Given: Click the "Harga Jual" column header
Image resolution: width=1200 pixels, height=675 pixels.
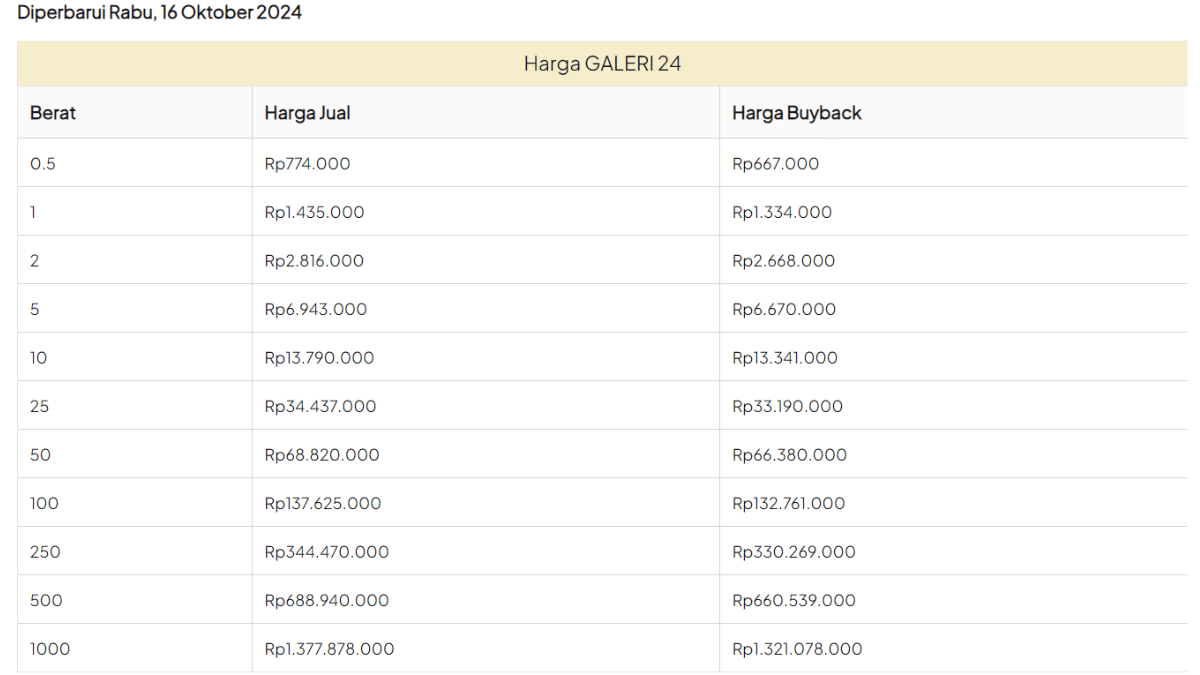Looking at the screenshot, I should pos(307,113).
